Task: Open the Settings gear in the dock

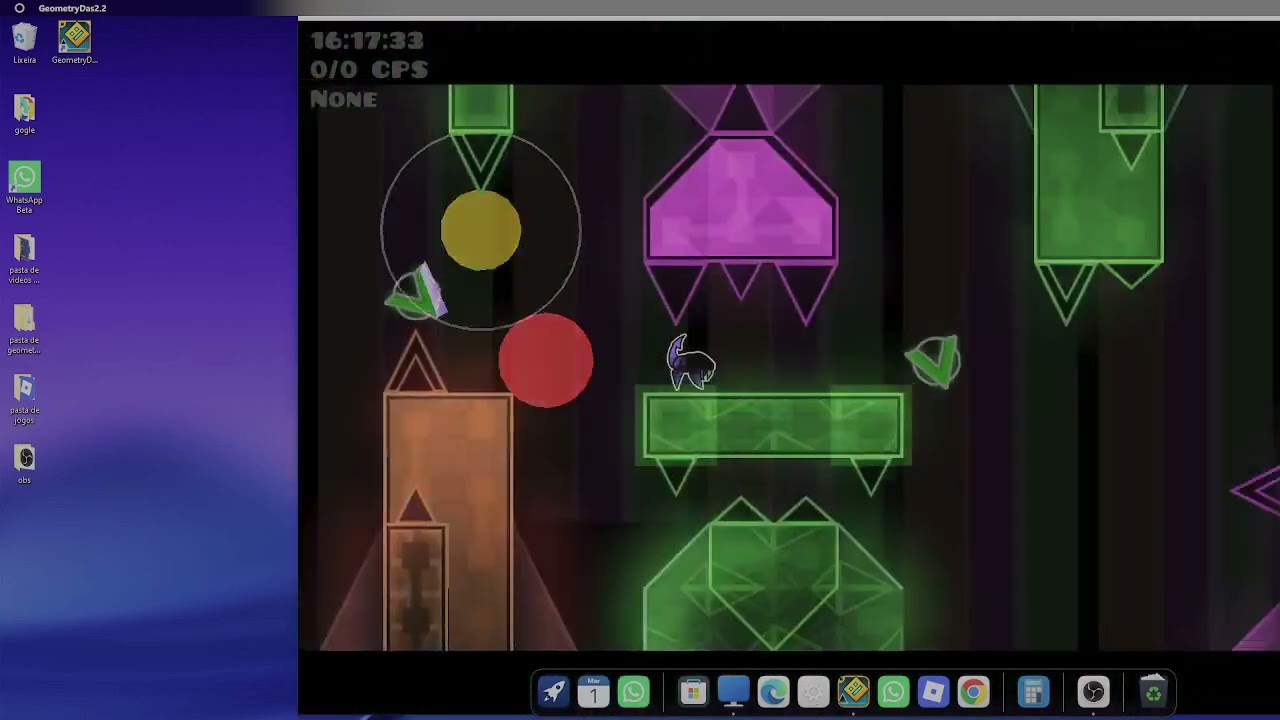Action: click(813, 692)
